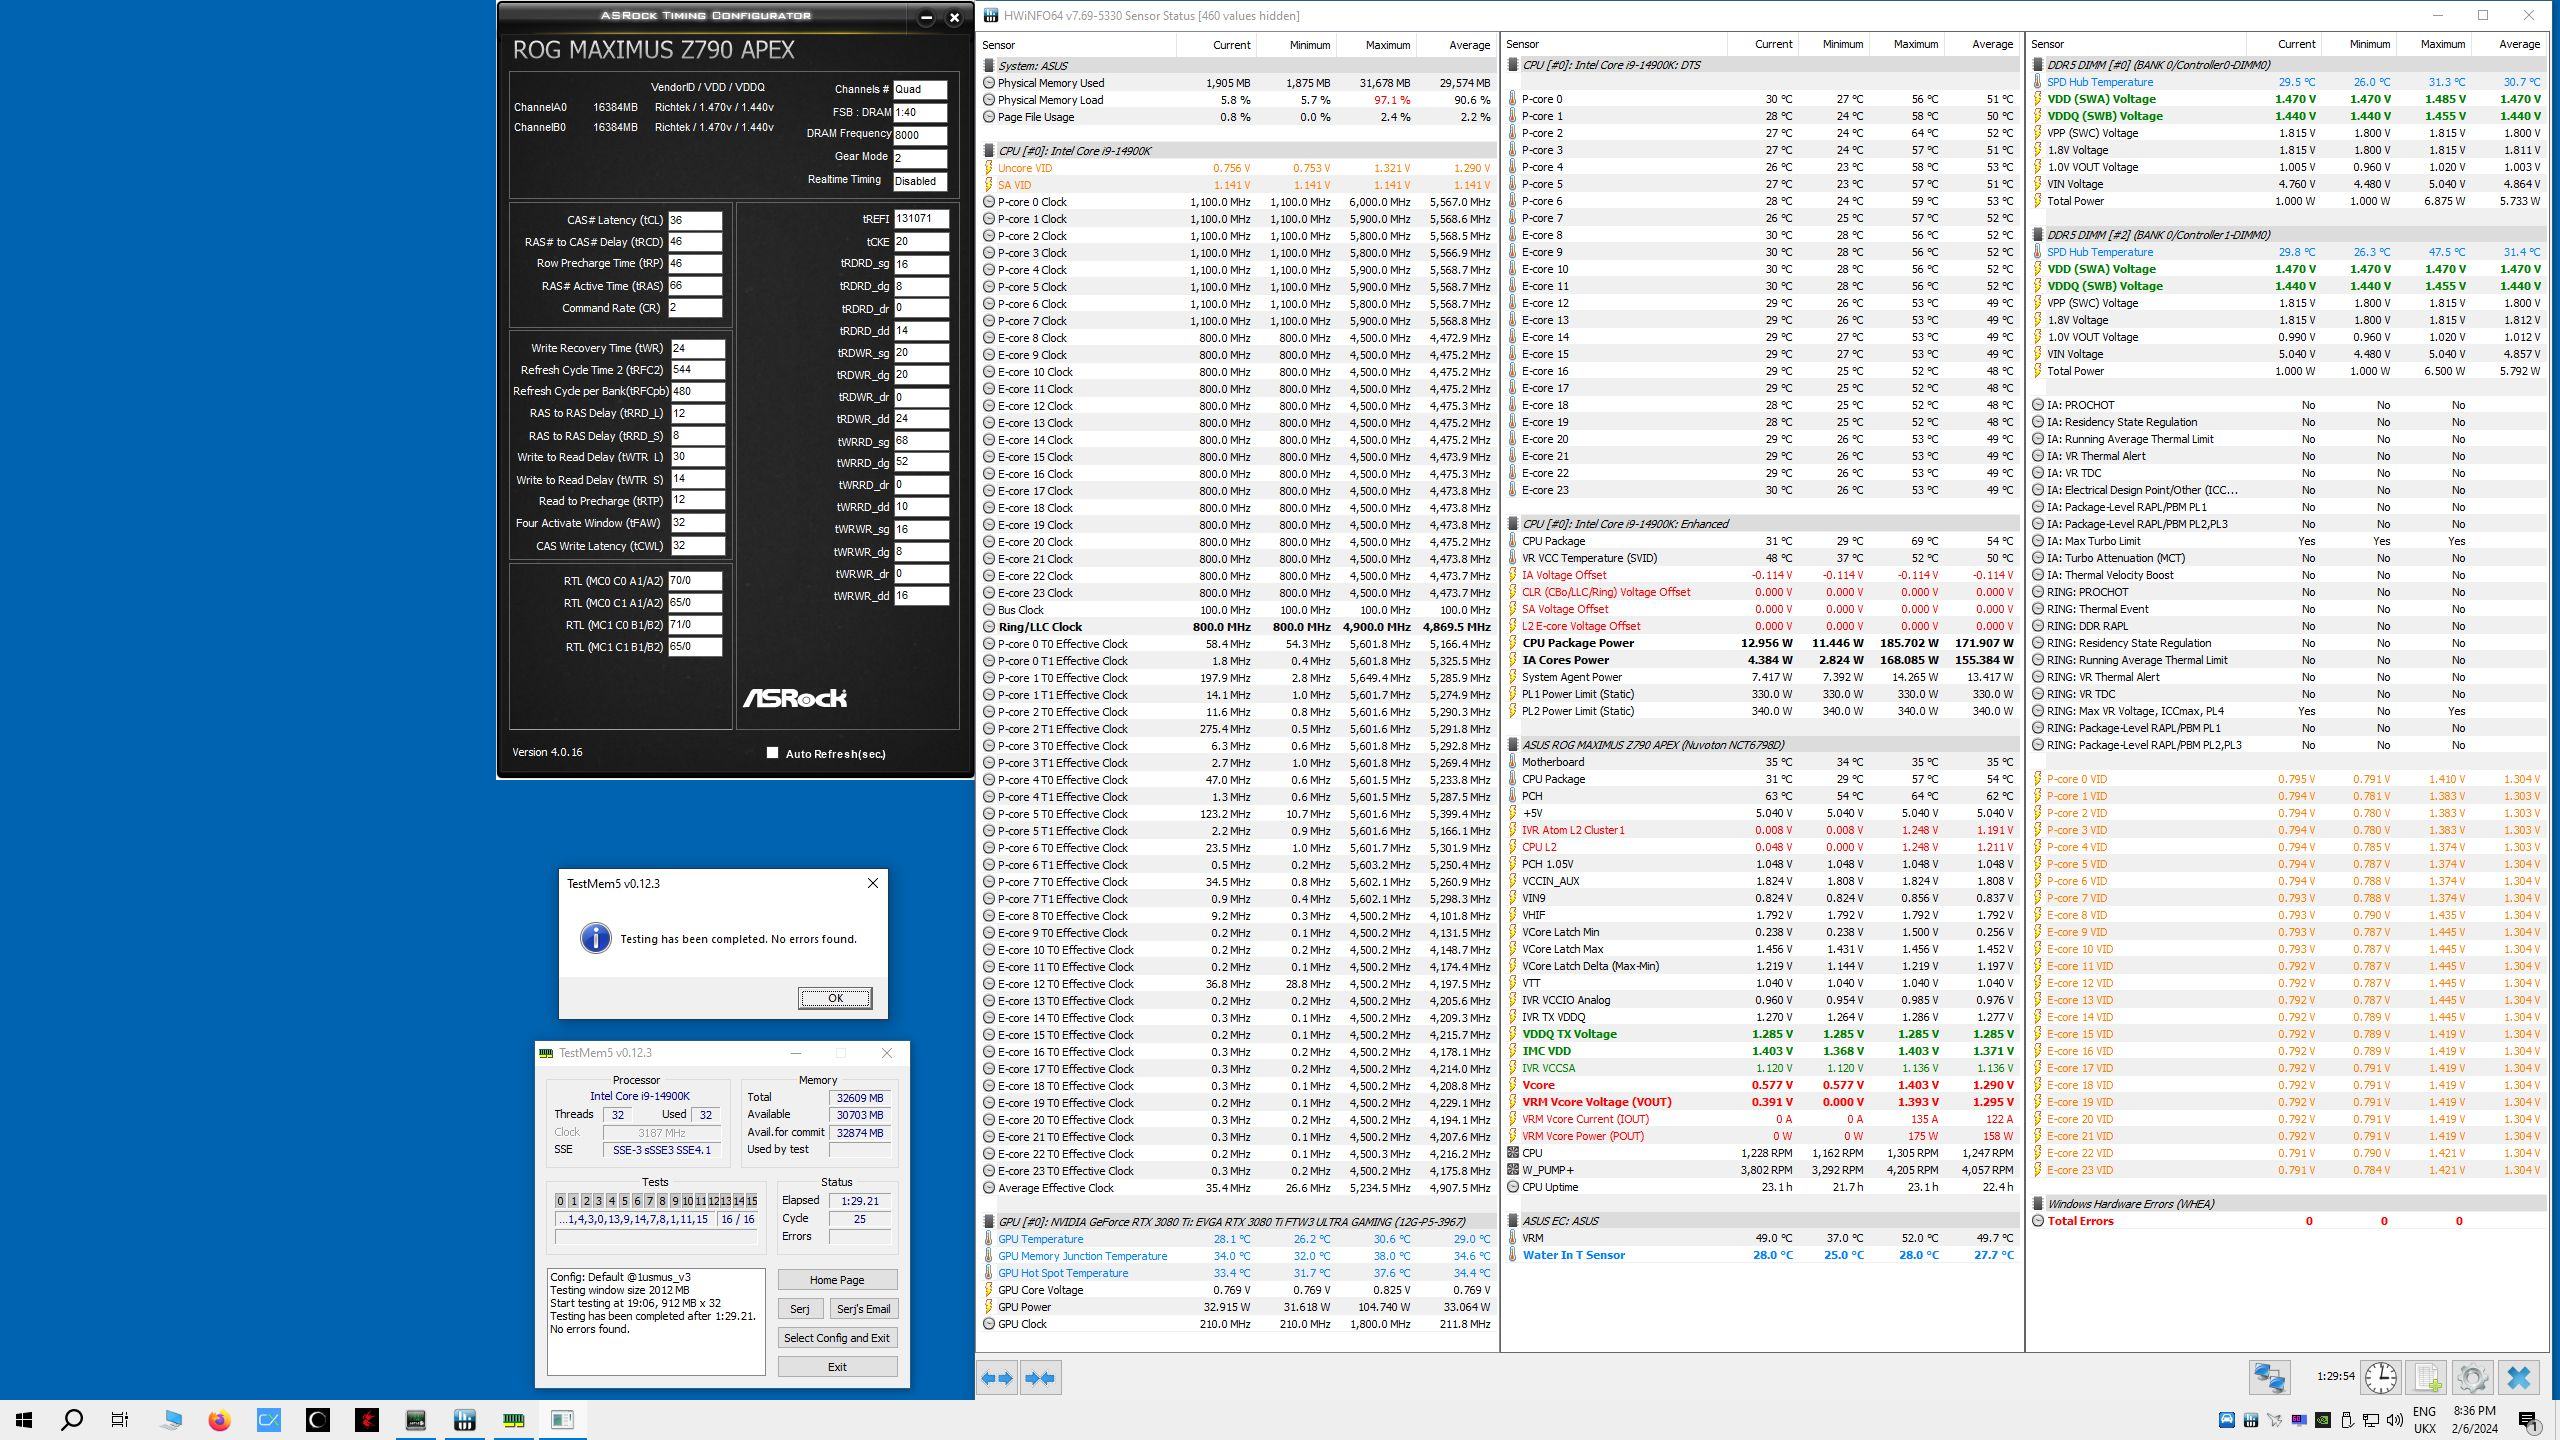The height and width of the screenshot is (1440, 2560).
Task: Select Water In T Sensor row
Action: coord(1762,1255)
